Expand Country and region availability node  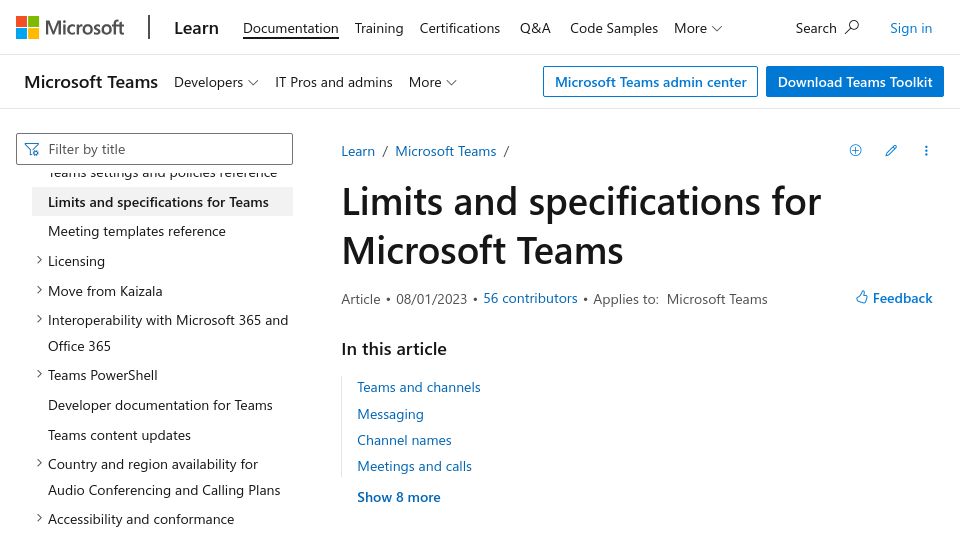39,463
